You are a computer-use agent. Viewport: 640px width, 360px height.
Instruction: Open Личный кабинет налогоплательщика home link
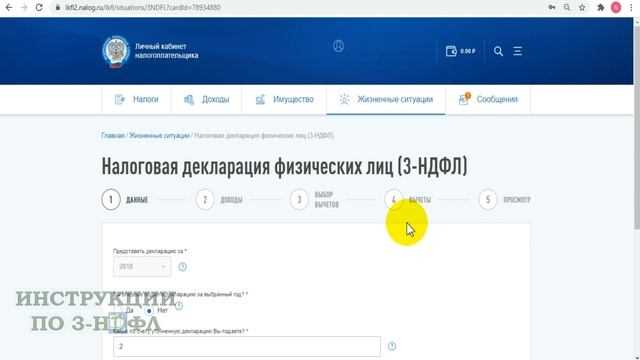point(167,51)
